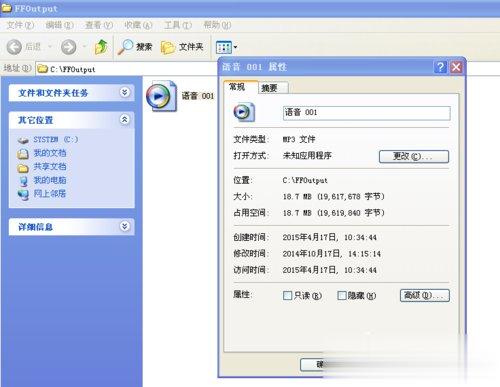This screenshot has height=387, width=500.
Task: Click 未知应用程序 open-with text
Action: (307, 155)
